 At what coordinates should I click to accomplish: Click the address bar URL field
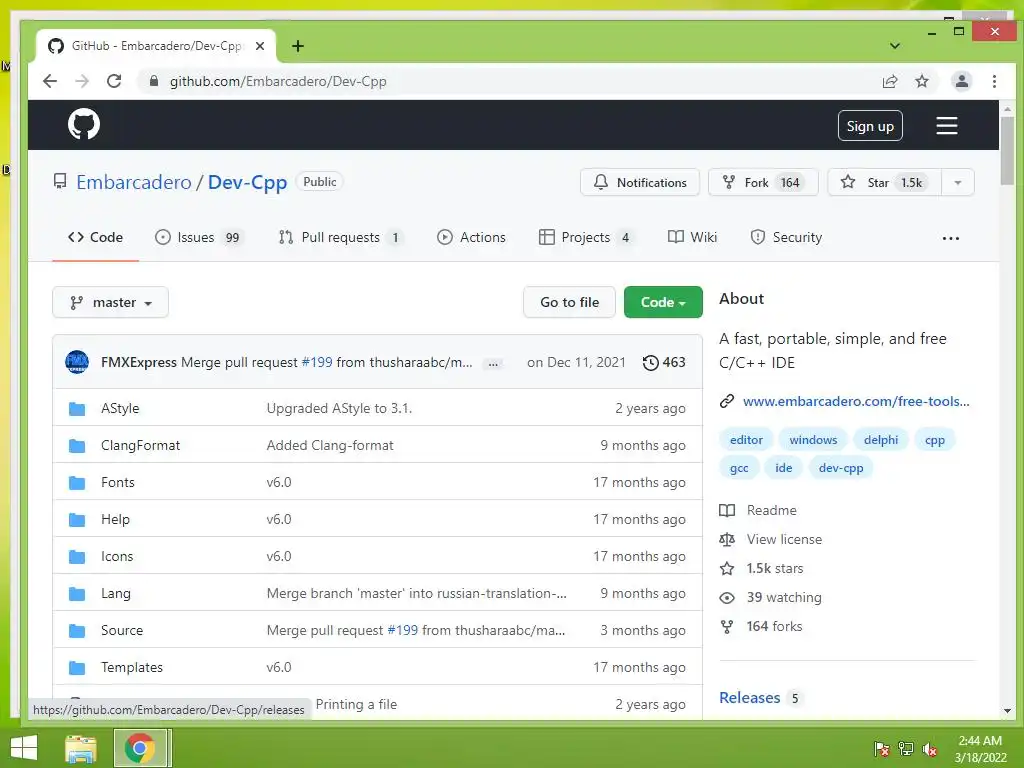[509, 81]
